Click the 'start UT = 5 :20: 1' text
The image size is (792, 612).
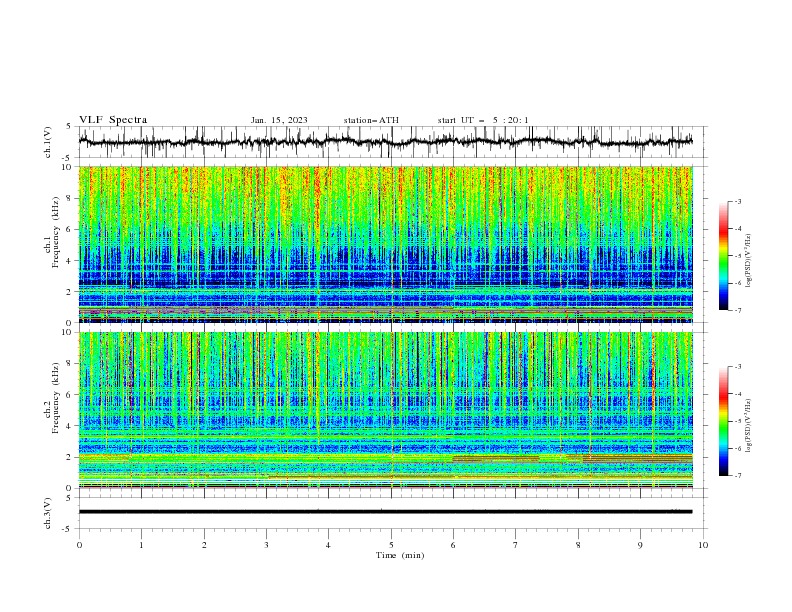click(483, 120)
